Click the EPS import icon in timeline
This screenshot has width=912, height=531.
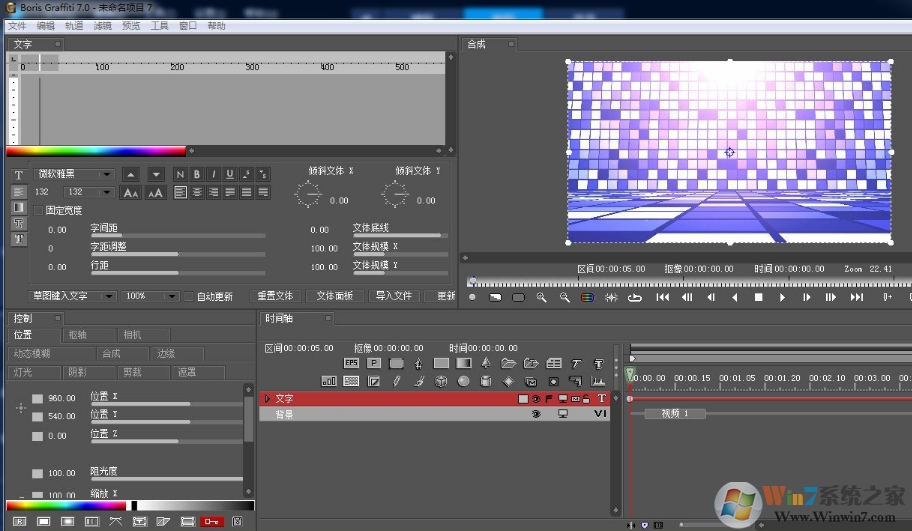tap(351, 363)
